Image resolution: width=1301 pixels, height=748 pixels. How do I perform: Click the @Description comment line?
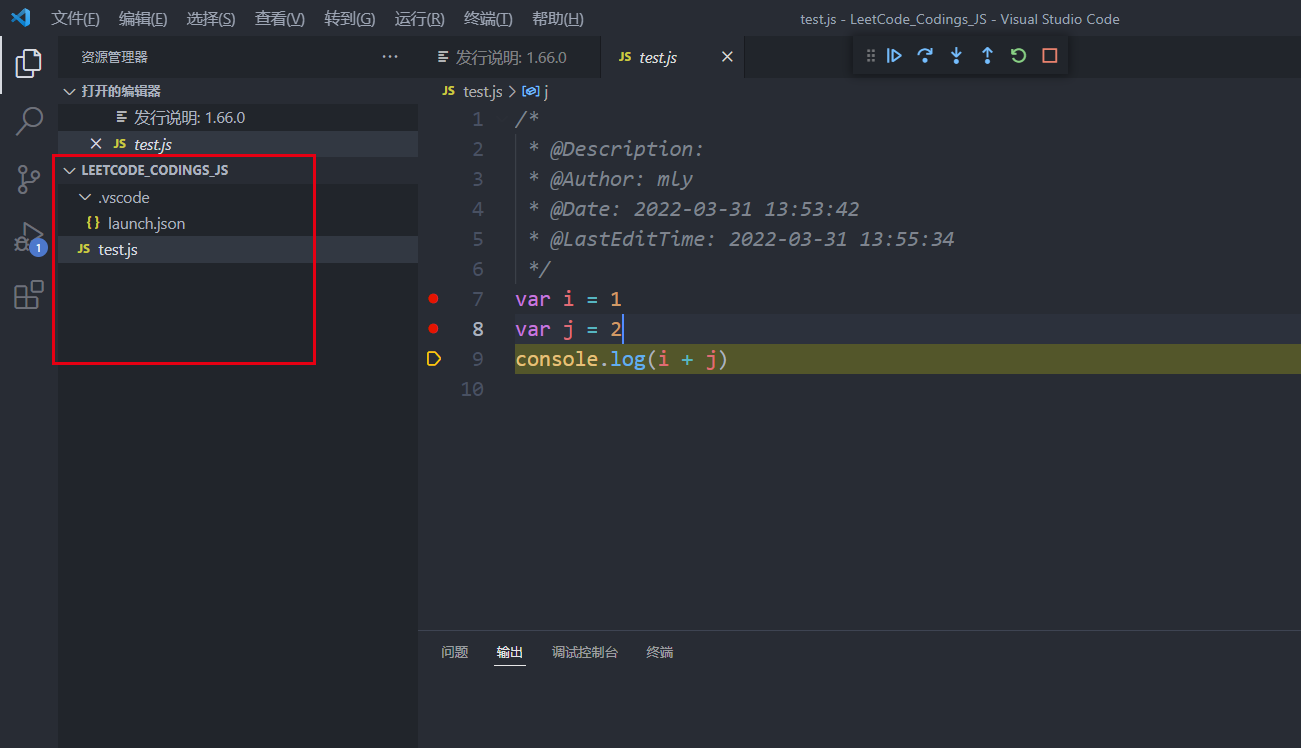(616, 149)
